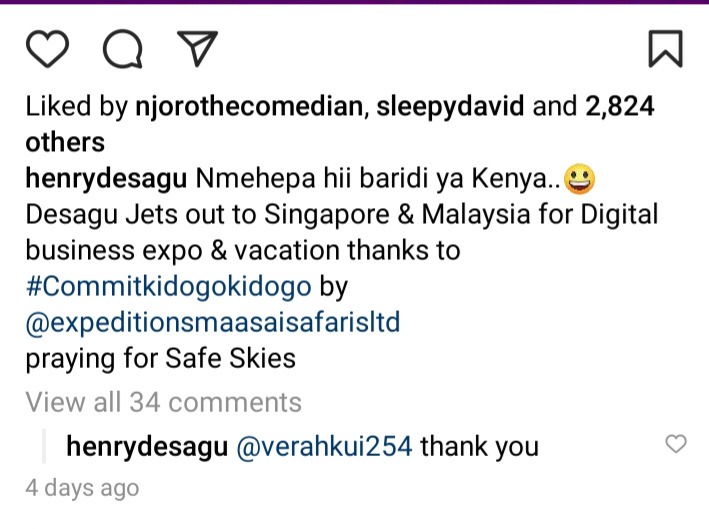View the 2,824 others who liked

(x=619, y=107)
